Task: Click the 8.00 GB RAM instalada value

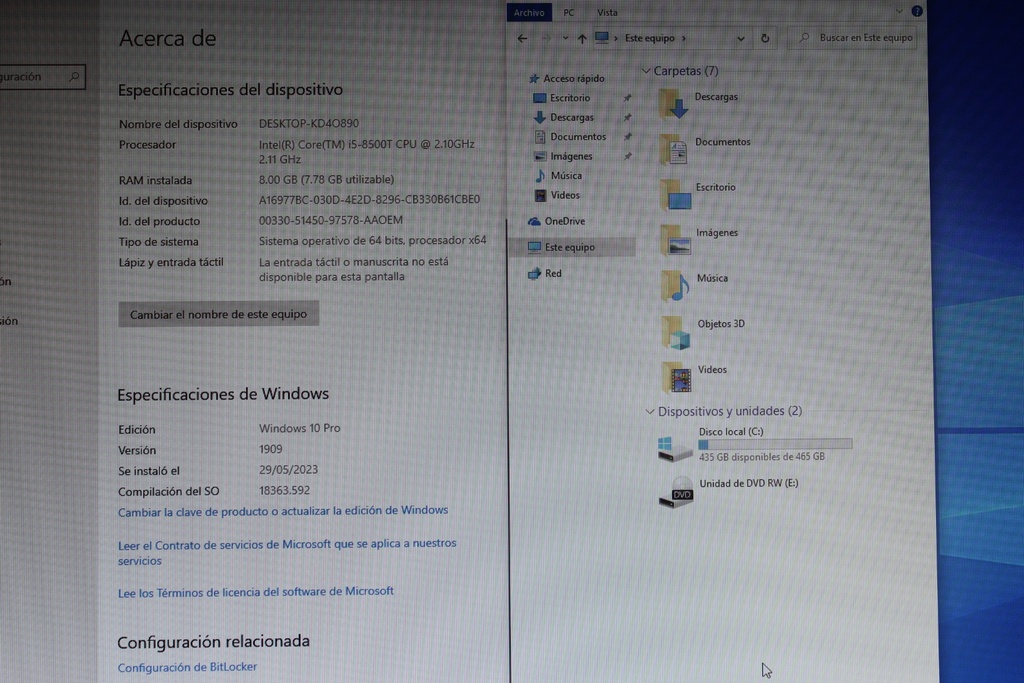Action: coord(327,180)
